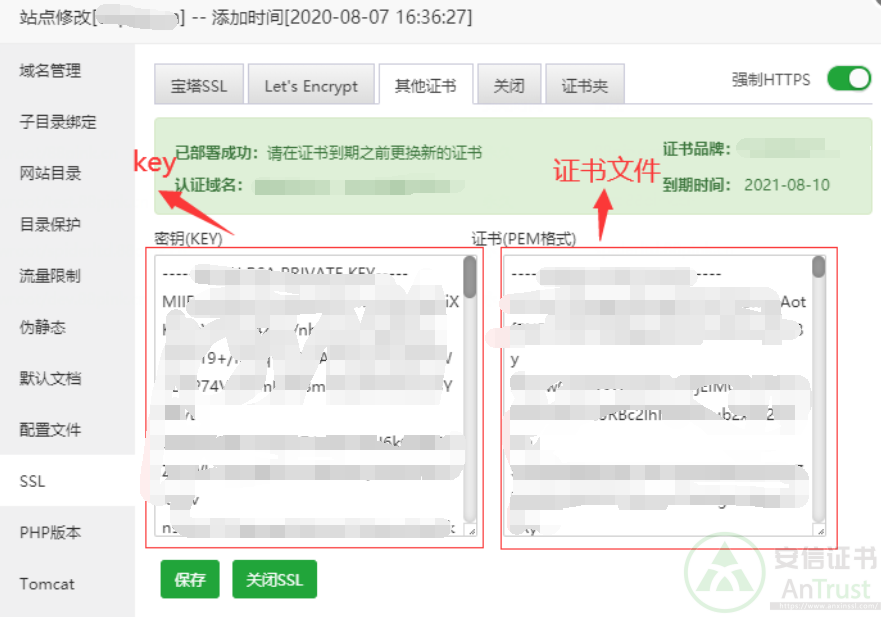Open 域名管理 in sidebar

(51, 71)
